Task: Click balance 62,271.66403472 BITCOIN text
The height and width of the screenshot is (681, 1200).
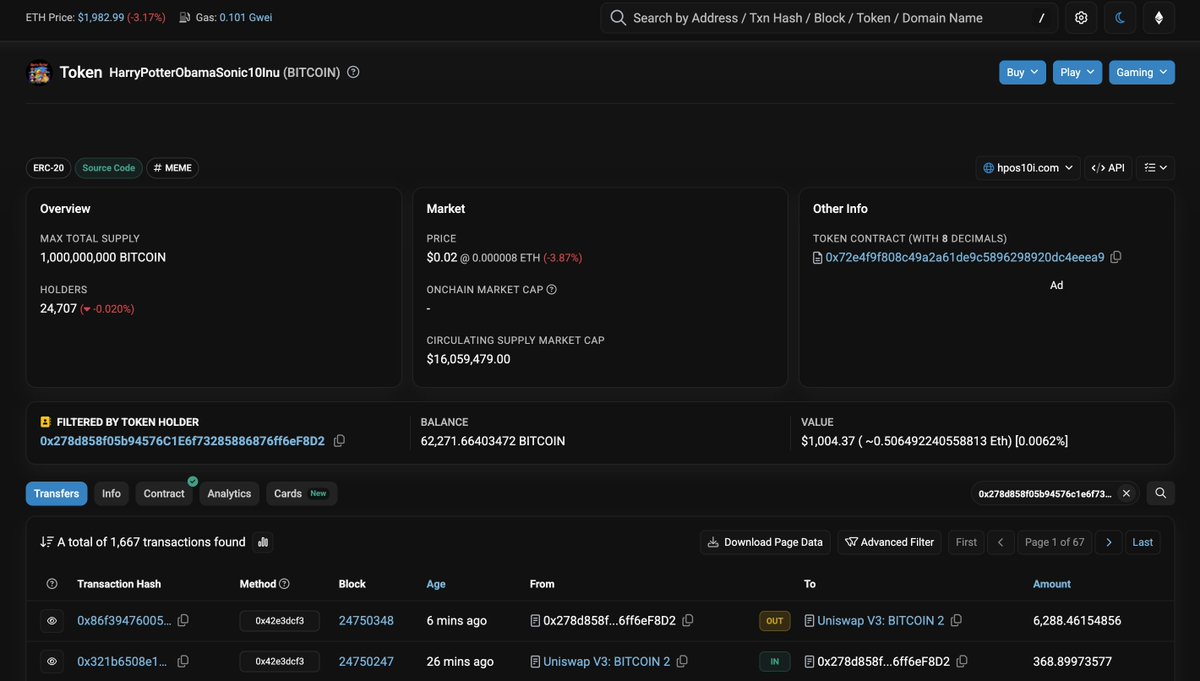Action: click(x=493, y=441)
